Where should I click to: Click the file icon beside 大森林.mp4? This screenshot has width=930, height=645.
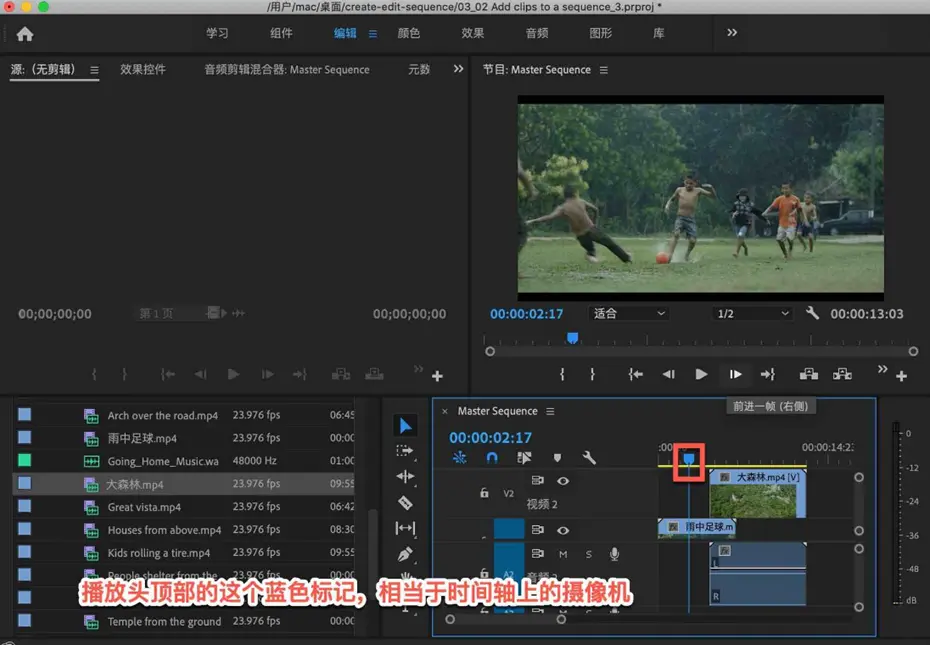tap(91, 484)
